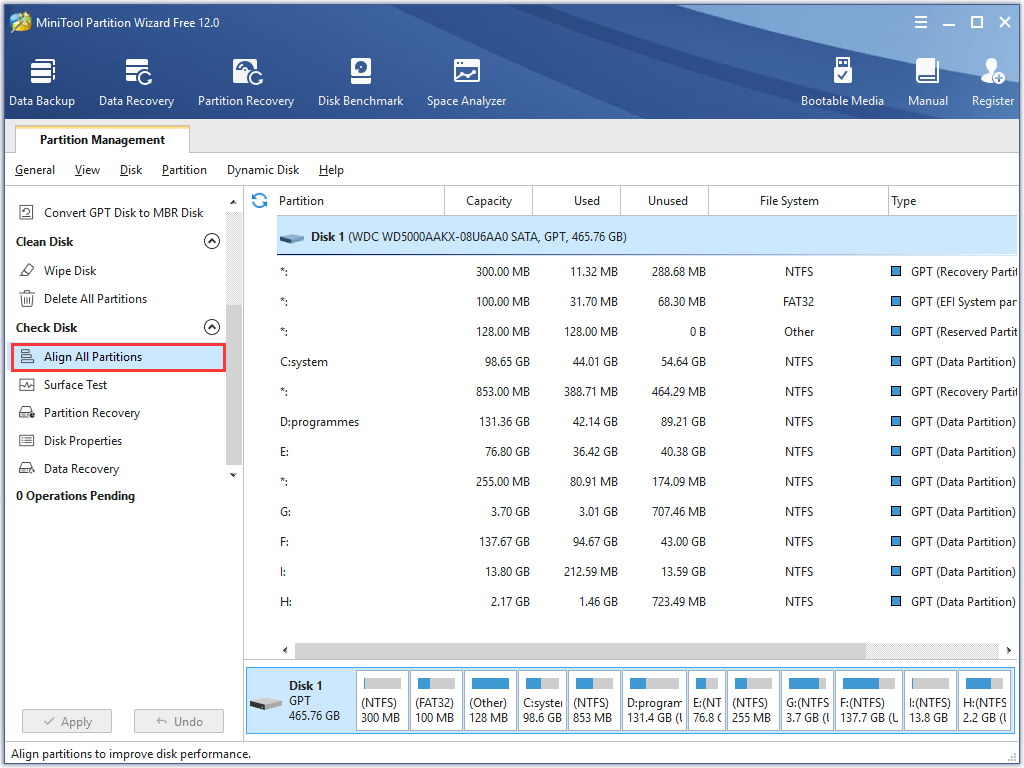Viewport: 1024px width, 768px height.
Task: Click H:(NTFS) 2.2 GB block in map
Action: pyautogui.click(x=985, y=701)
